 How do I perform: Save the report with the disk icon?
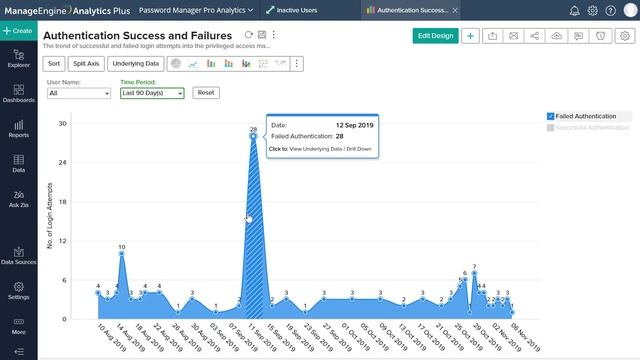(262, 35)
